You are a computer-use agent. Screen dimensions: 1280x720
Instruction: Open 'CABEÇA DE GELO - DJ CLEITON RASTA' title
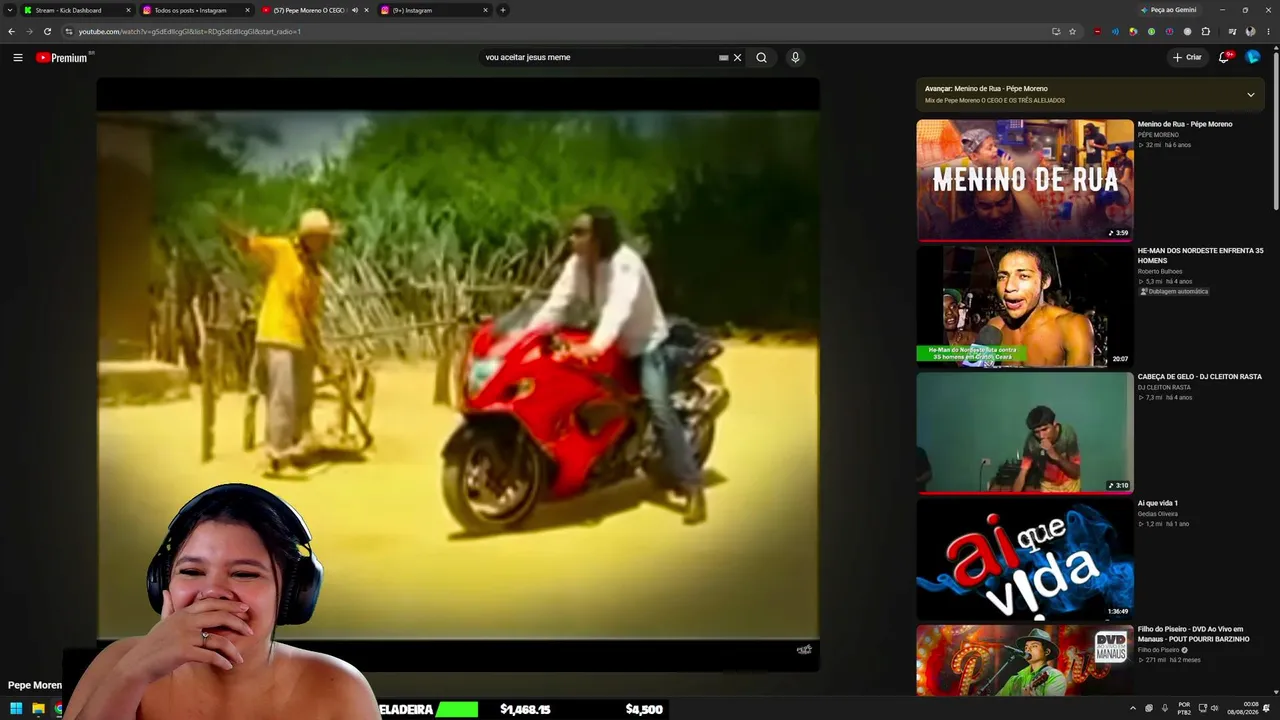tap(1200, 377)
